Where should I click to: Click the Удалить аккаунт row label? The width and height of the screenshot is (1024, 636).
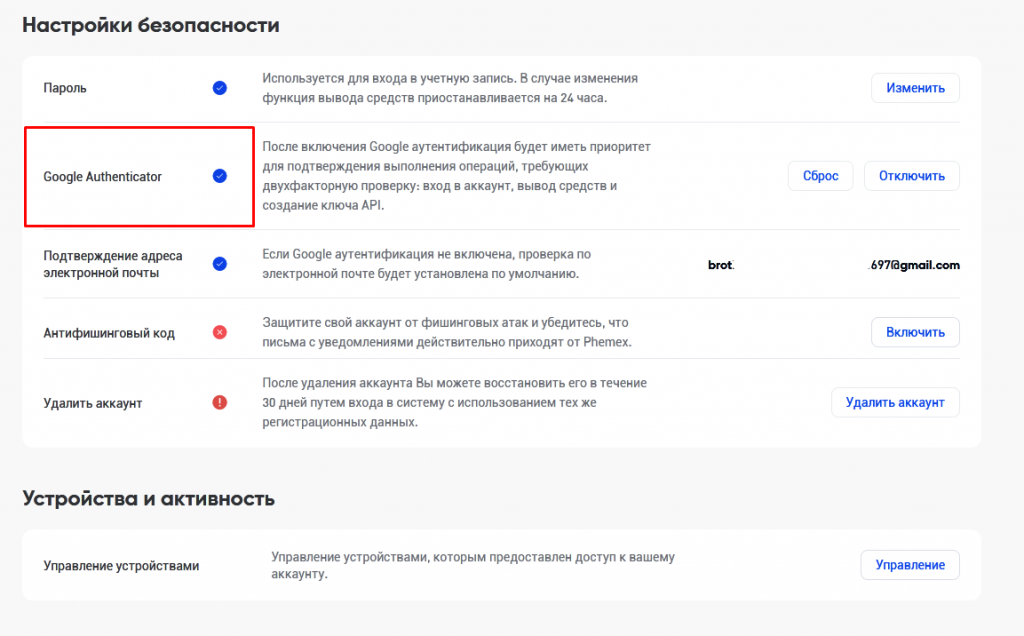tap(93, 403)
